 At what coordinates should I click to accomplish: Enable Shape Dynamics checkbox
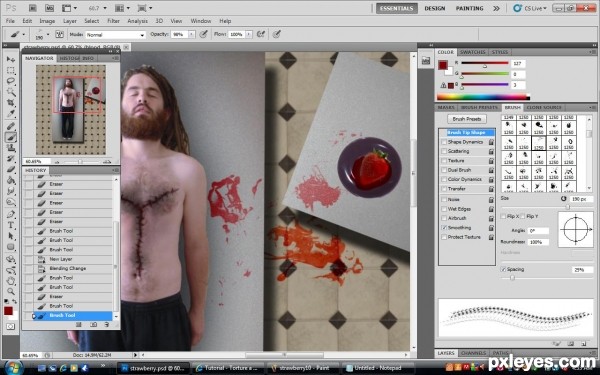click(444, 142)
